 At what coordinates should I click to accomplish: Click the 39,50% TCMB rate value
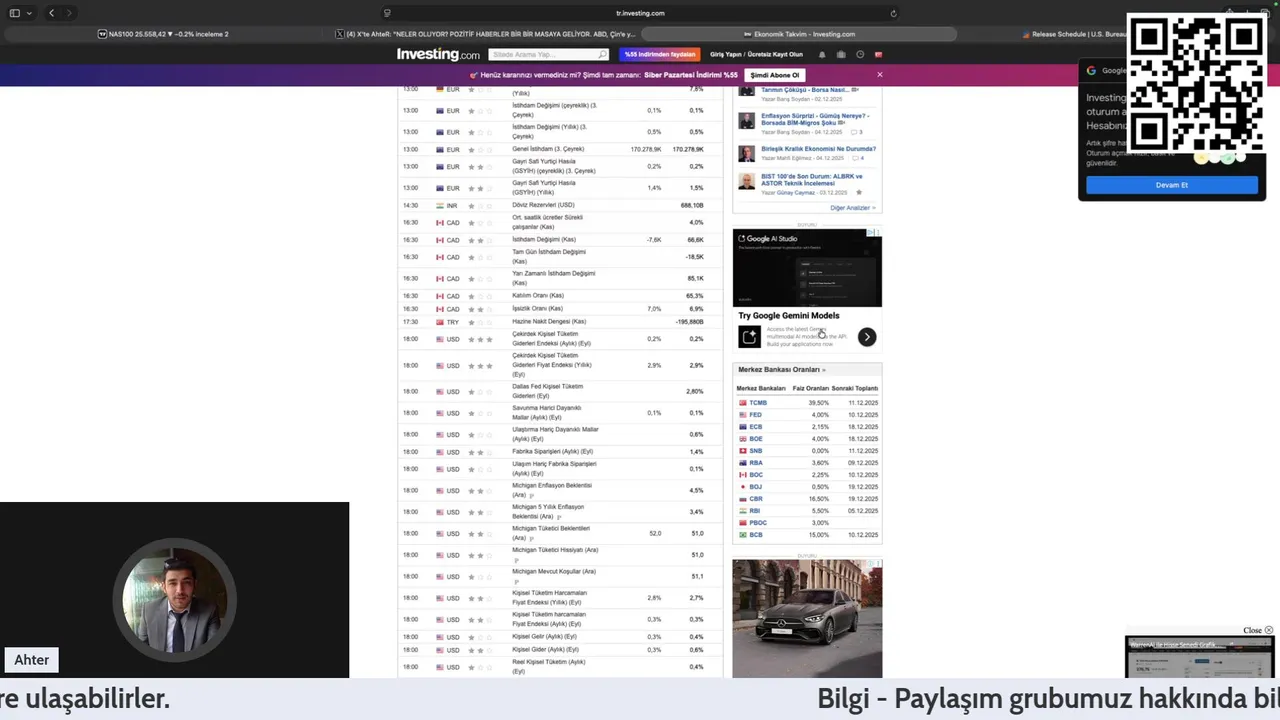coord(818,403)
